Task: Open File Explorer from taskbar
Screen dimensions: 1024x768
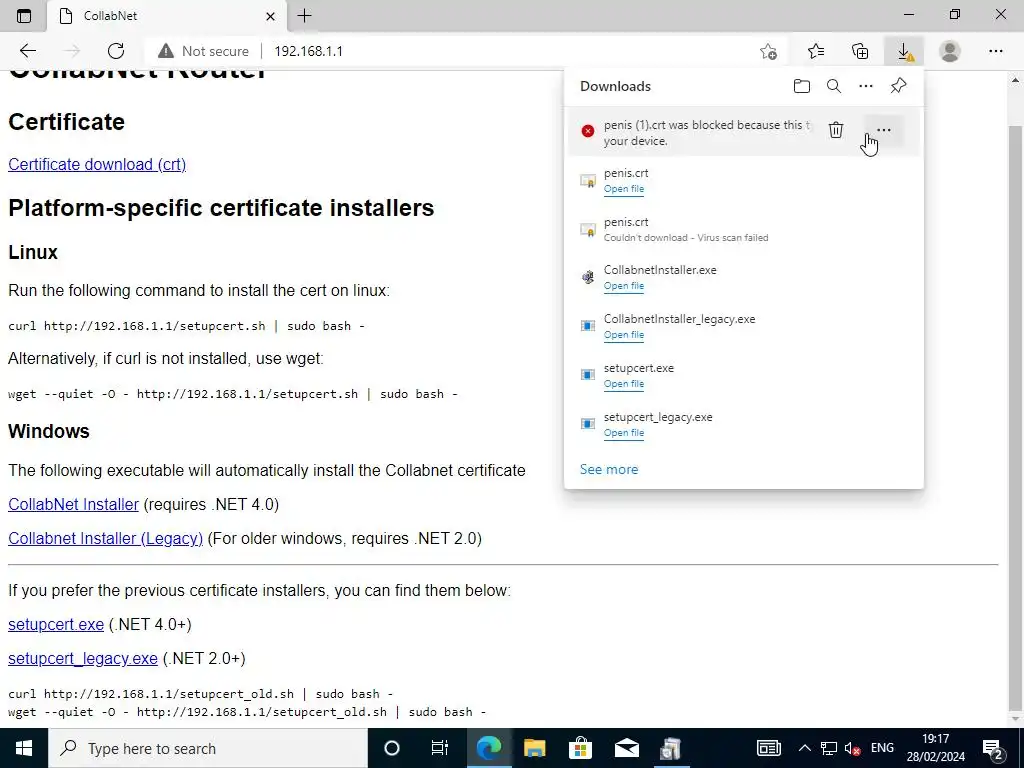Action: (x=534, y=748)
